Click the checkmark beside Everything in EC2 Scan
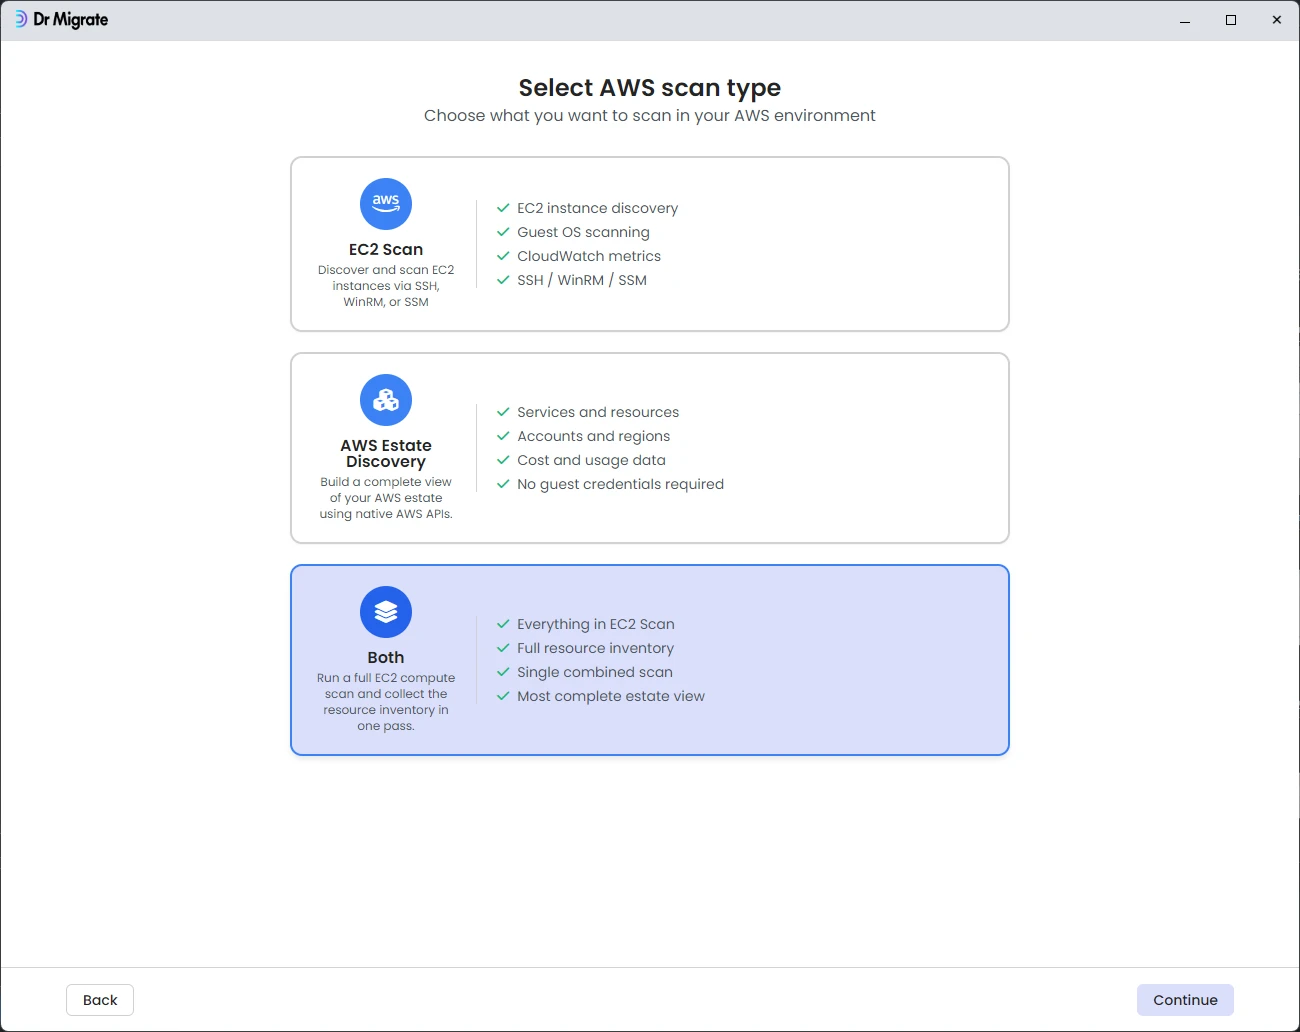The width and height of the screenshot is (1300, 1032). pyautogui.click(x=503, y=624)
